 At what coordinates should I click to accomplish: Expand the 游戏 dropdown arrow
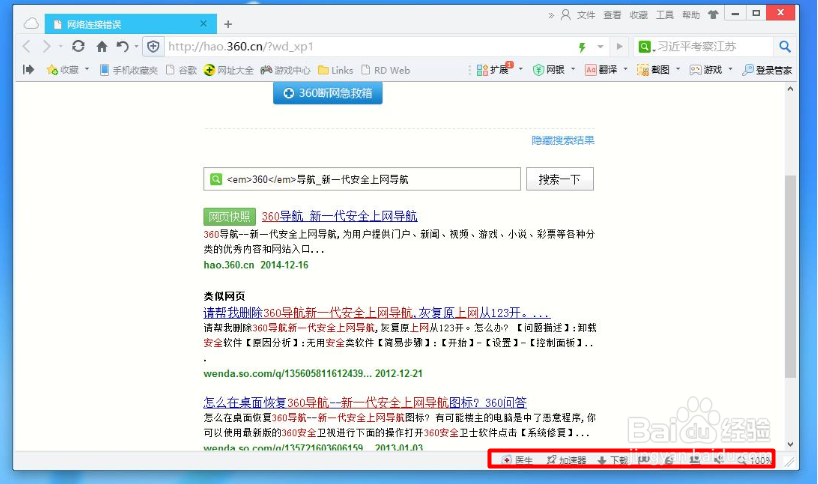point(730,69)
